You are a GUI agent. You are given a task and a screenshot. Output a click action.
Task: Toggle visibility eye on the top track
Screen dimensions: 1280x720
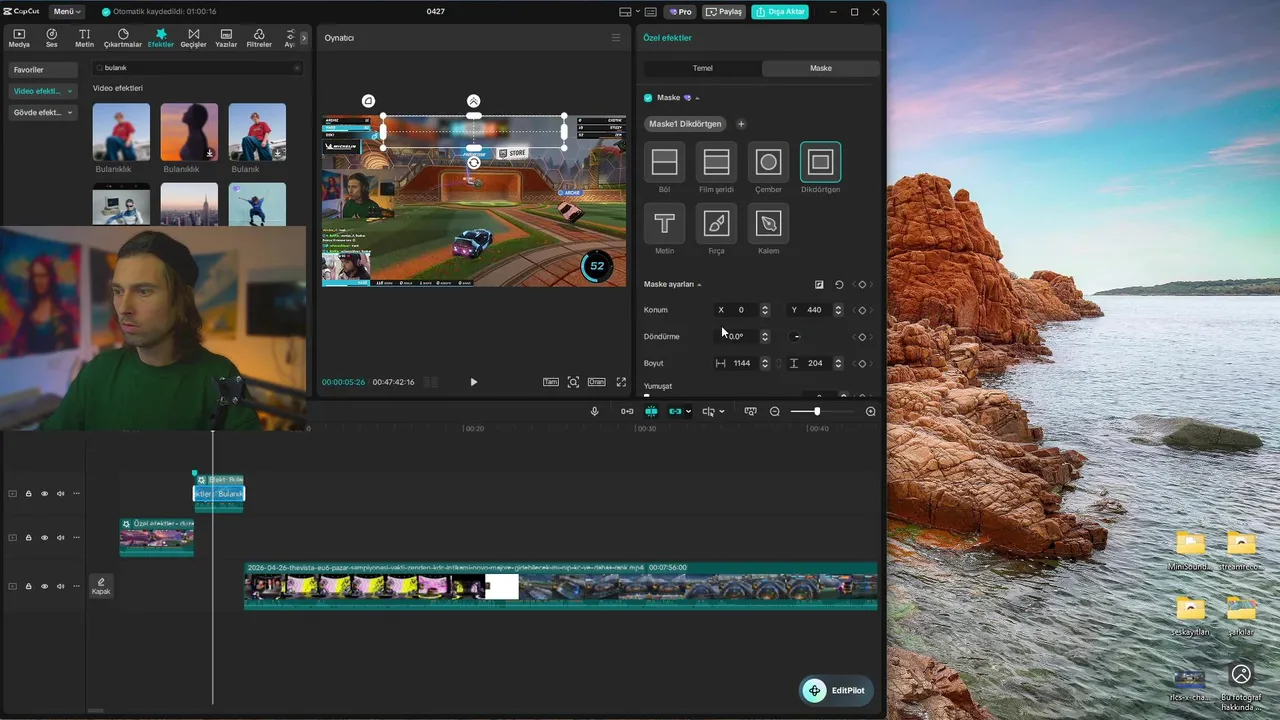[44, 493]
